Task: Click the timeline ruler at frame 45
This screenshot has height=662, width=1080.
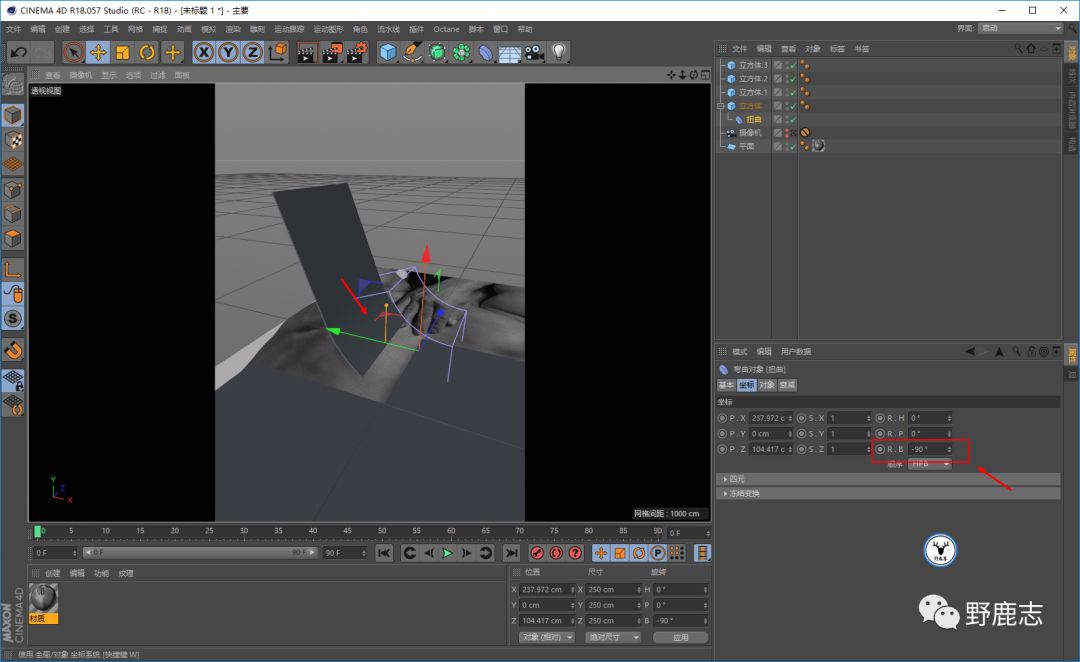Action: pyautogui.click(x=348, y=531)
